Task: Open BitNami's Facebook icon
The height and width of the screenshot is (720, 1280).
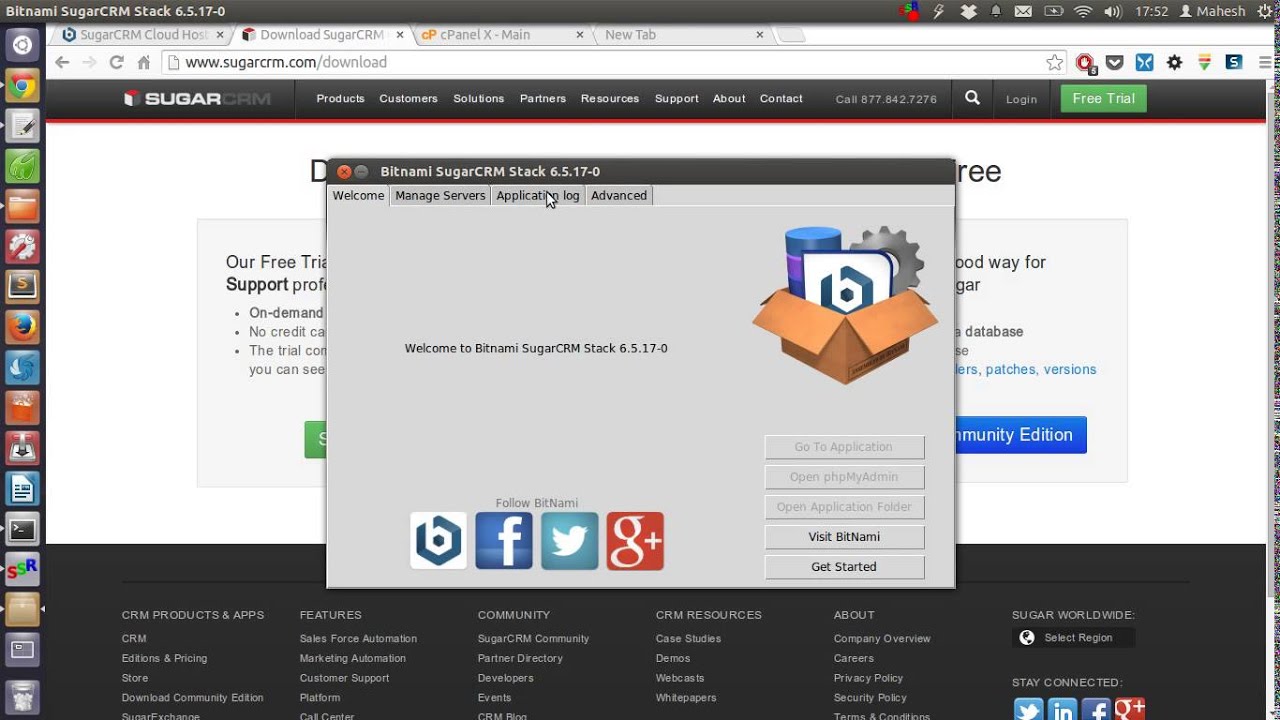Action: pos(504,541)
